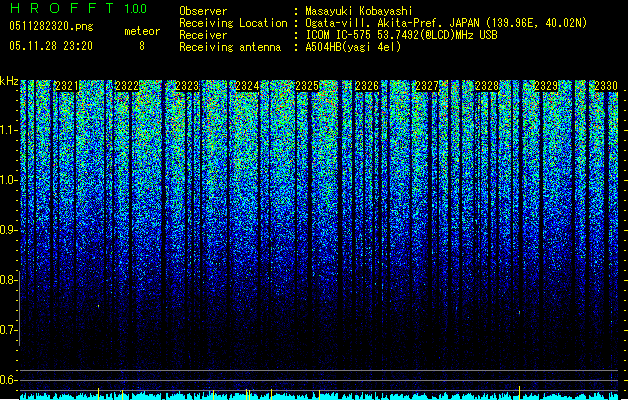Click the 0.8 kHz axis label
629x400 pixels.
click(x=7, y=280)
